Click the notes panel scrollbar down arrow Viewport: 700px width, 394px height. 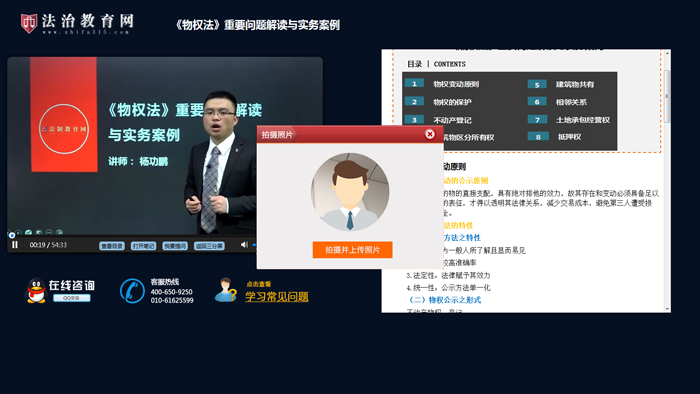pyautogui.click(x=667, y=308)
